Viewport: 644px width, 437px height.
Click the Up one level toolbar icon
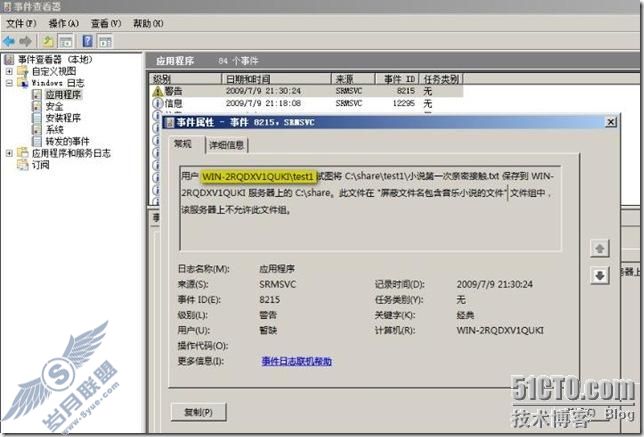(x=48, y=41)
